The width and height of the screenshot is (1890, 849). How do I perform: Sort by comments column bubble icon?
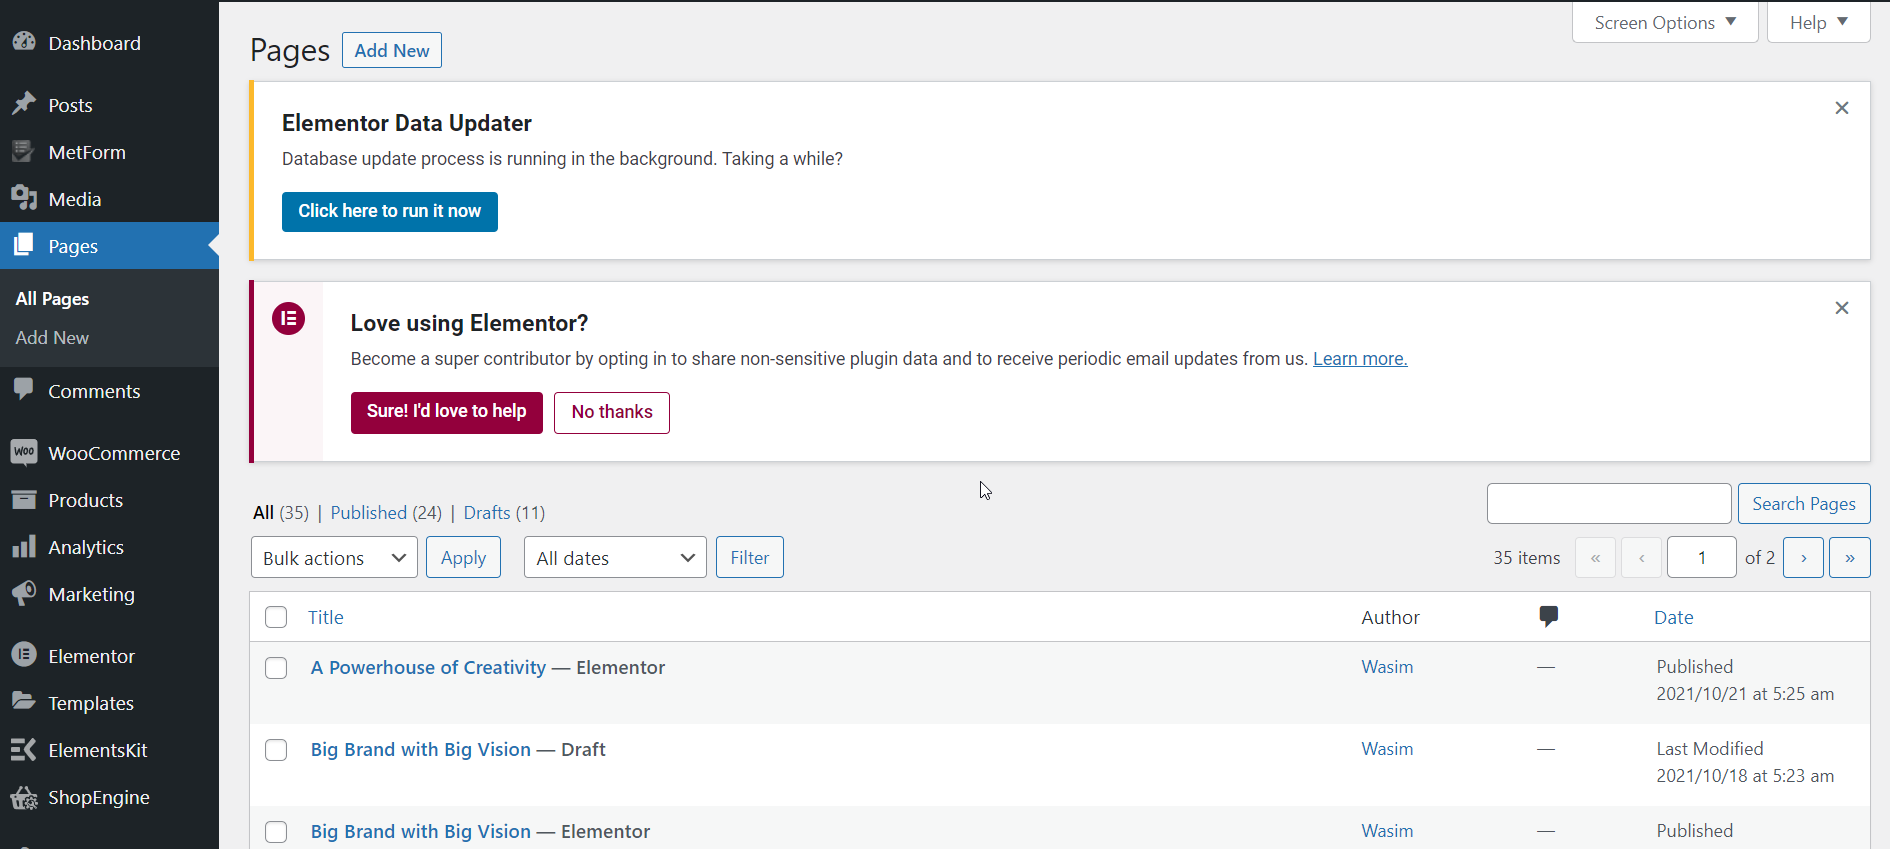(x=1548, y=616)
